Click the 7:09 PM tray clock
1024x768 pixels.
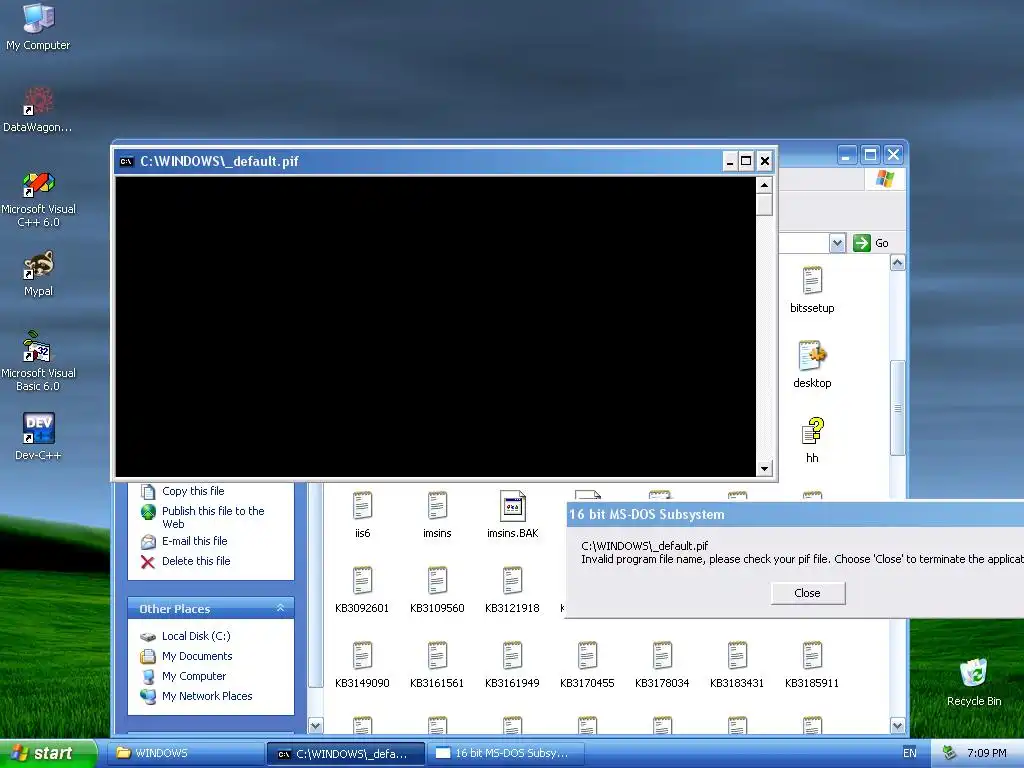[987, 754]
